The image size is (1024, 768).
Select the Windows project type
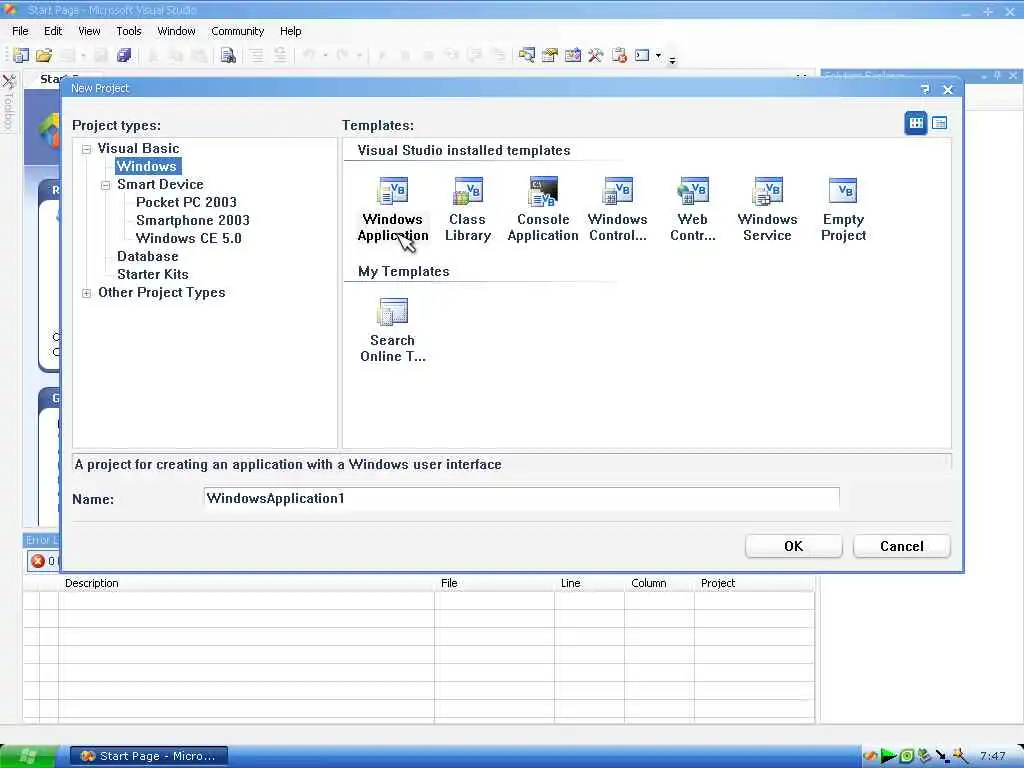tap(147, 166)
